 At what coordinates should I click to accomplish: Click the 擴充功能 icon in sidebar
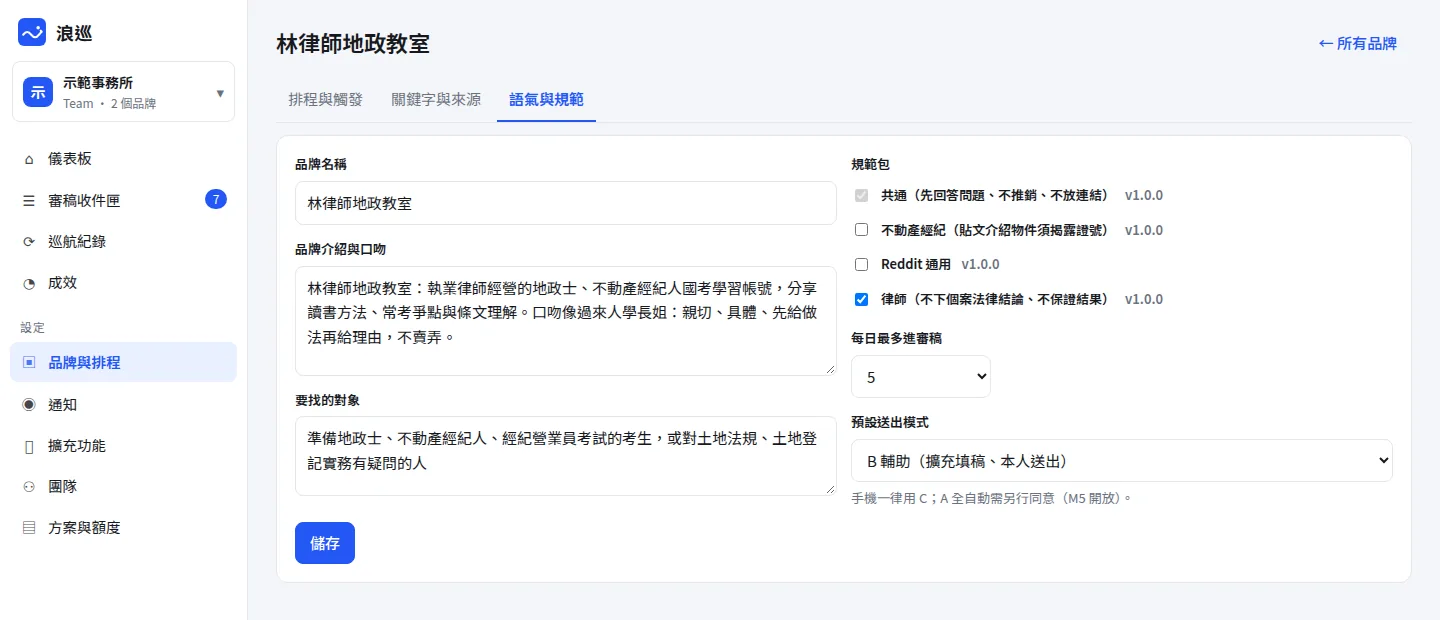pos(28,446)
